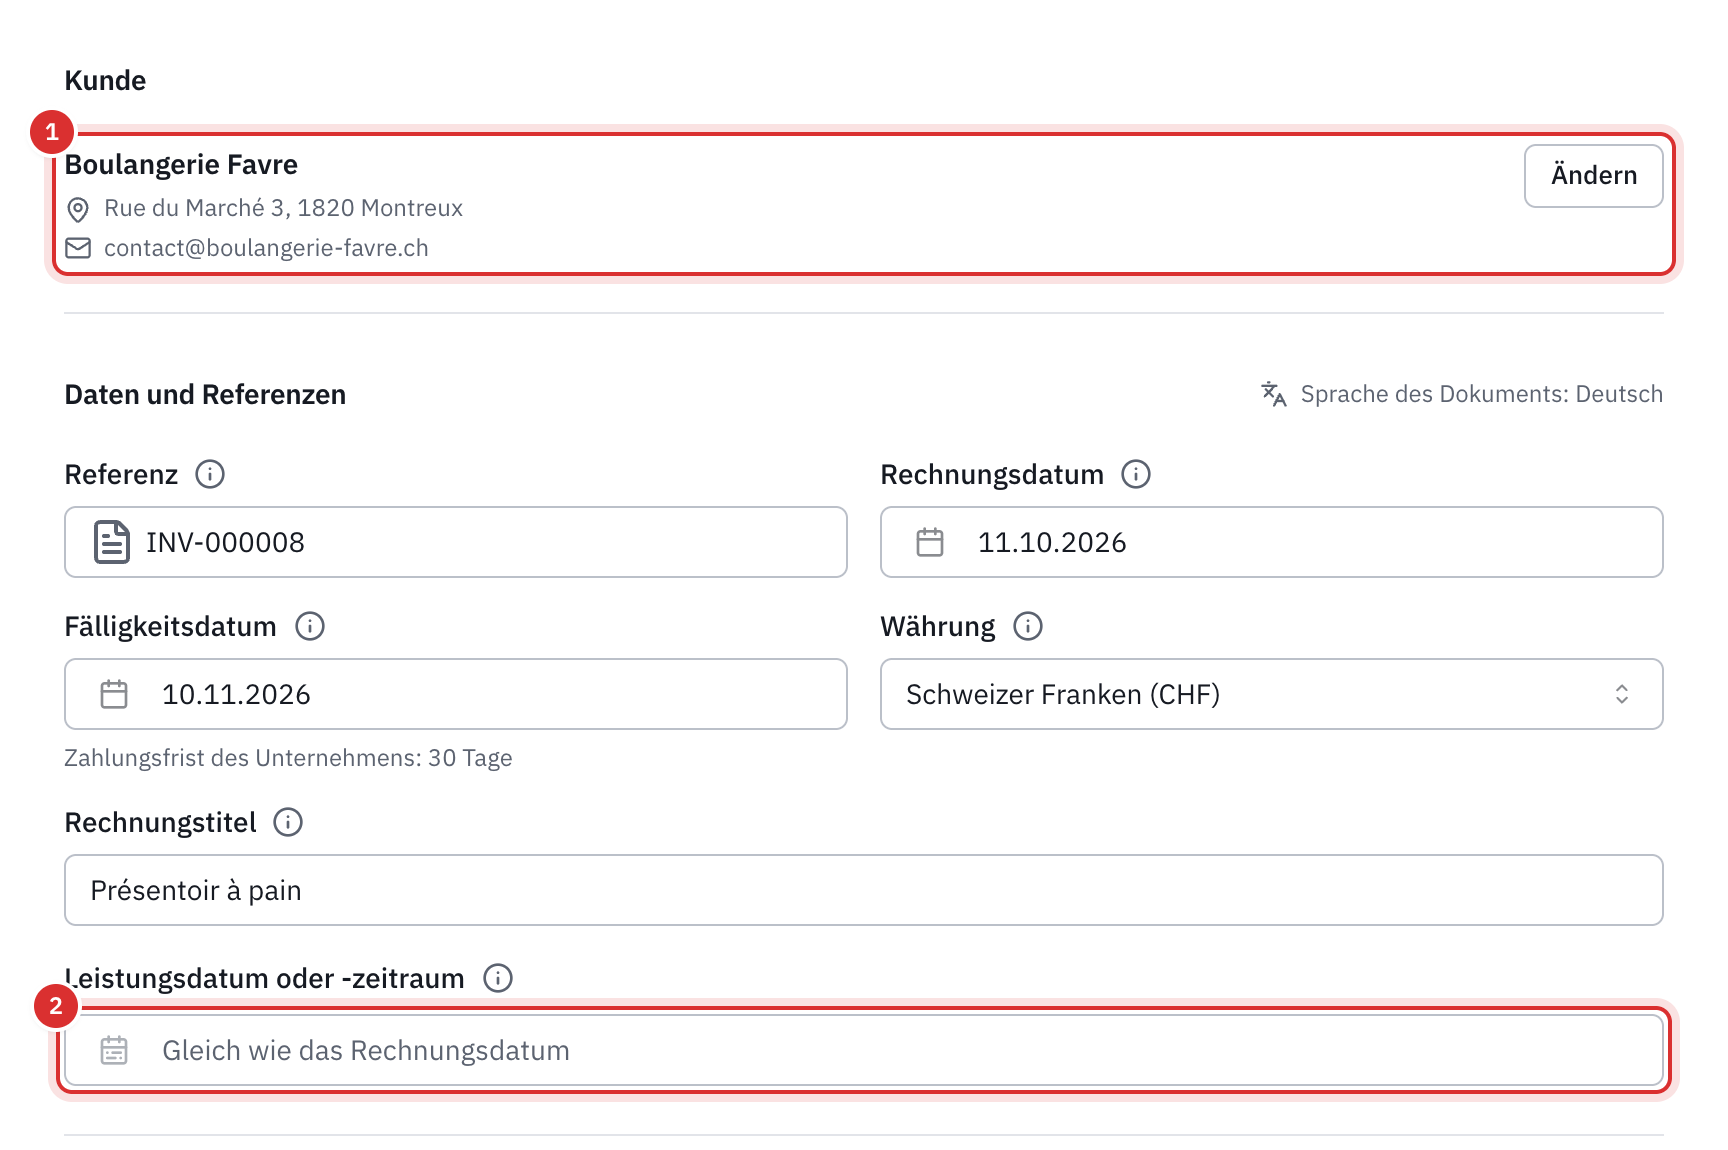Open the info icon next to Währung
The width and height of the screenshot is (1728, 1150).
pyautogui.click(x=1028, y=626)
